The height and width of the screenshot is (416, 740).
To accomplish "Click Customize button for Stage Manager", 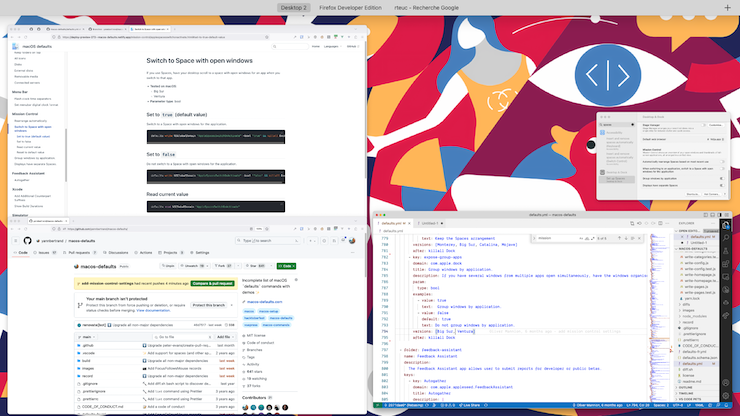I will click(715, 125).
